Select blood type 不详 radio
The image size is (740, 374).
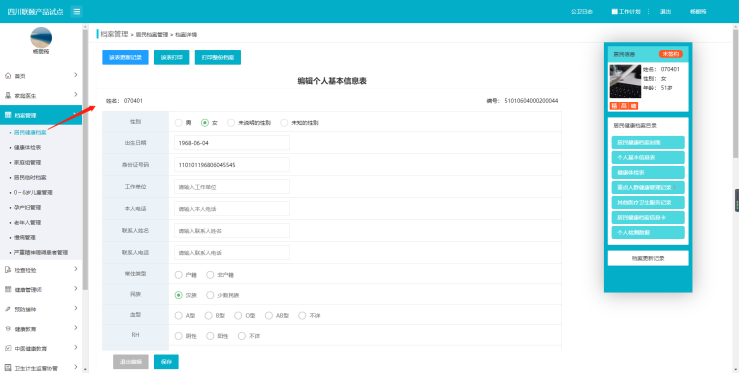302,315
